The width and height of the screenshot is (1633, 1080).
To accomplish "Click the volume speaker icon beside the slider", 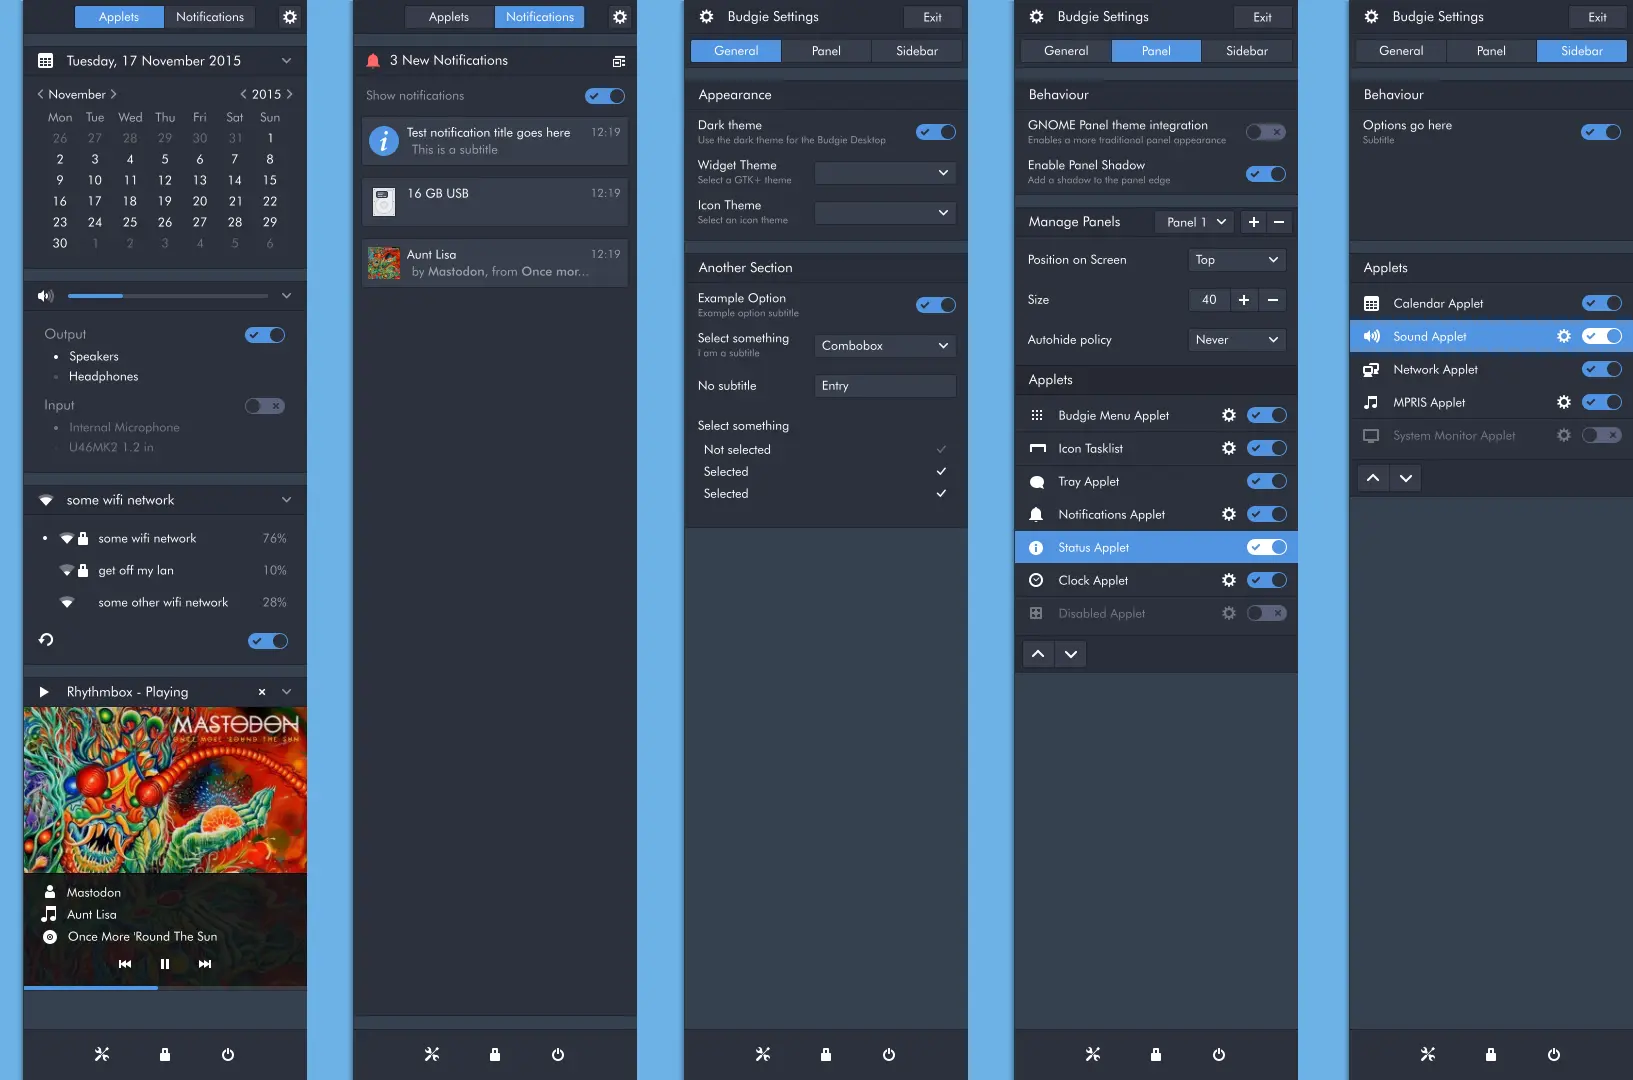I will click(x=45, y=296).
